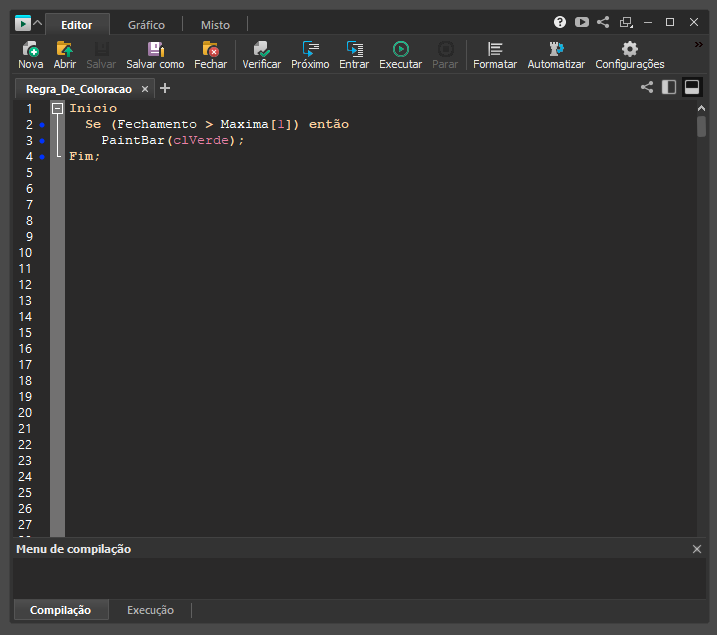Collapse the header with the caret beside logo
717x635 pixels.
[x=38, y=22]
